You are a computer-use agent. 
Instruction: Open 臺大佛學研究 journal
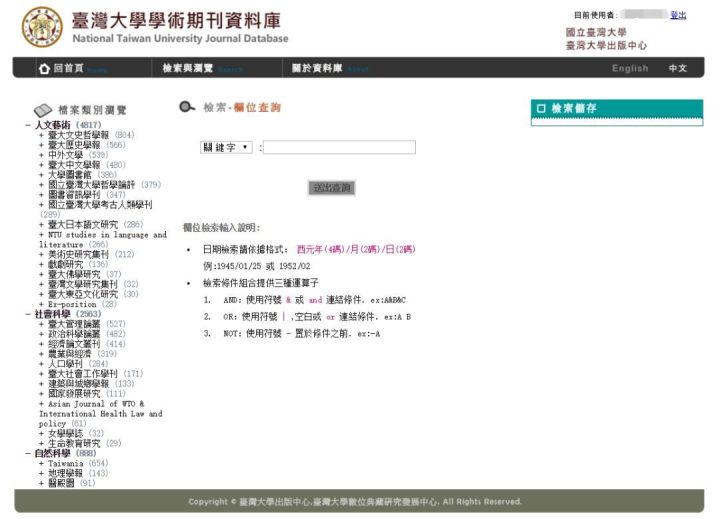coord(74,274)
